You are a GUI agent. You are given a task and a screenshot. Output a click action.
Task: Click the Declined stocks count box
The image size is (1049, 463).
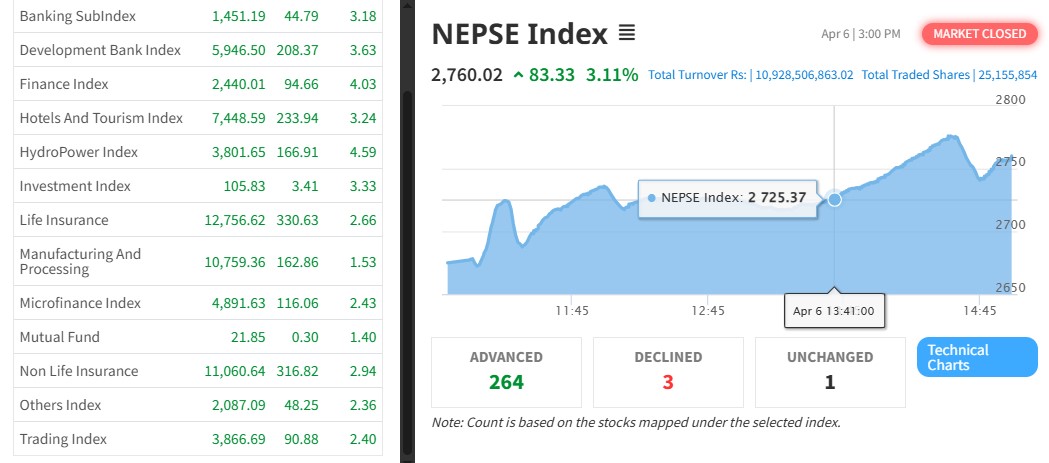pos(668,371)
